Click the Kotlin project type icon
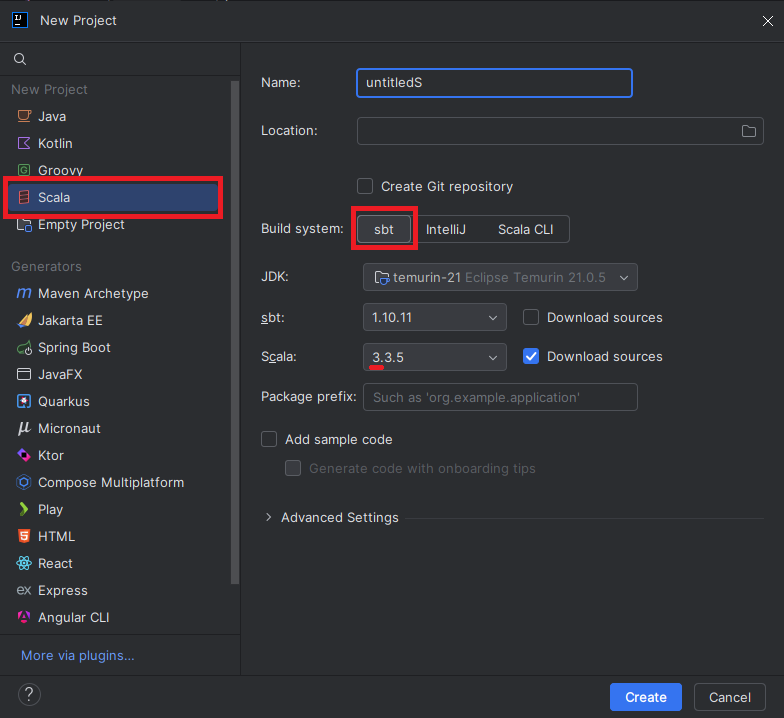The image size is (784, 718). click(x=24, y=144)
